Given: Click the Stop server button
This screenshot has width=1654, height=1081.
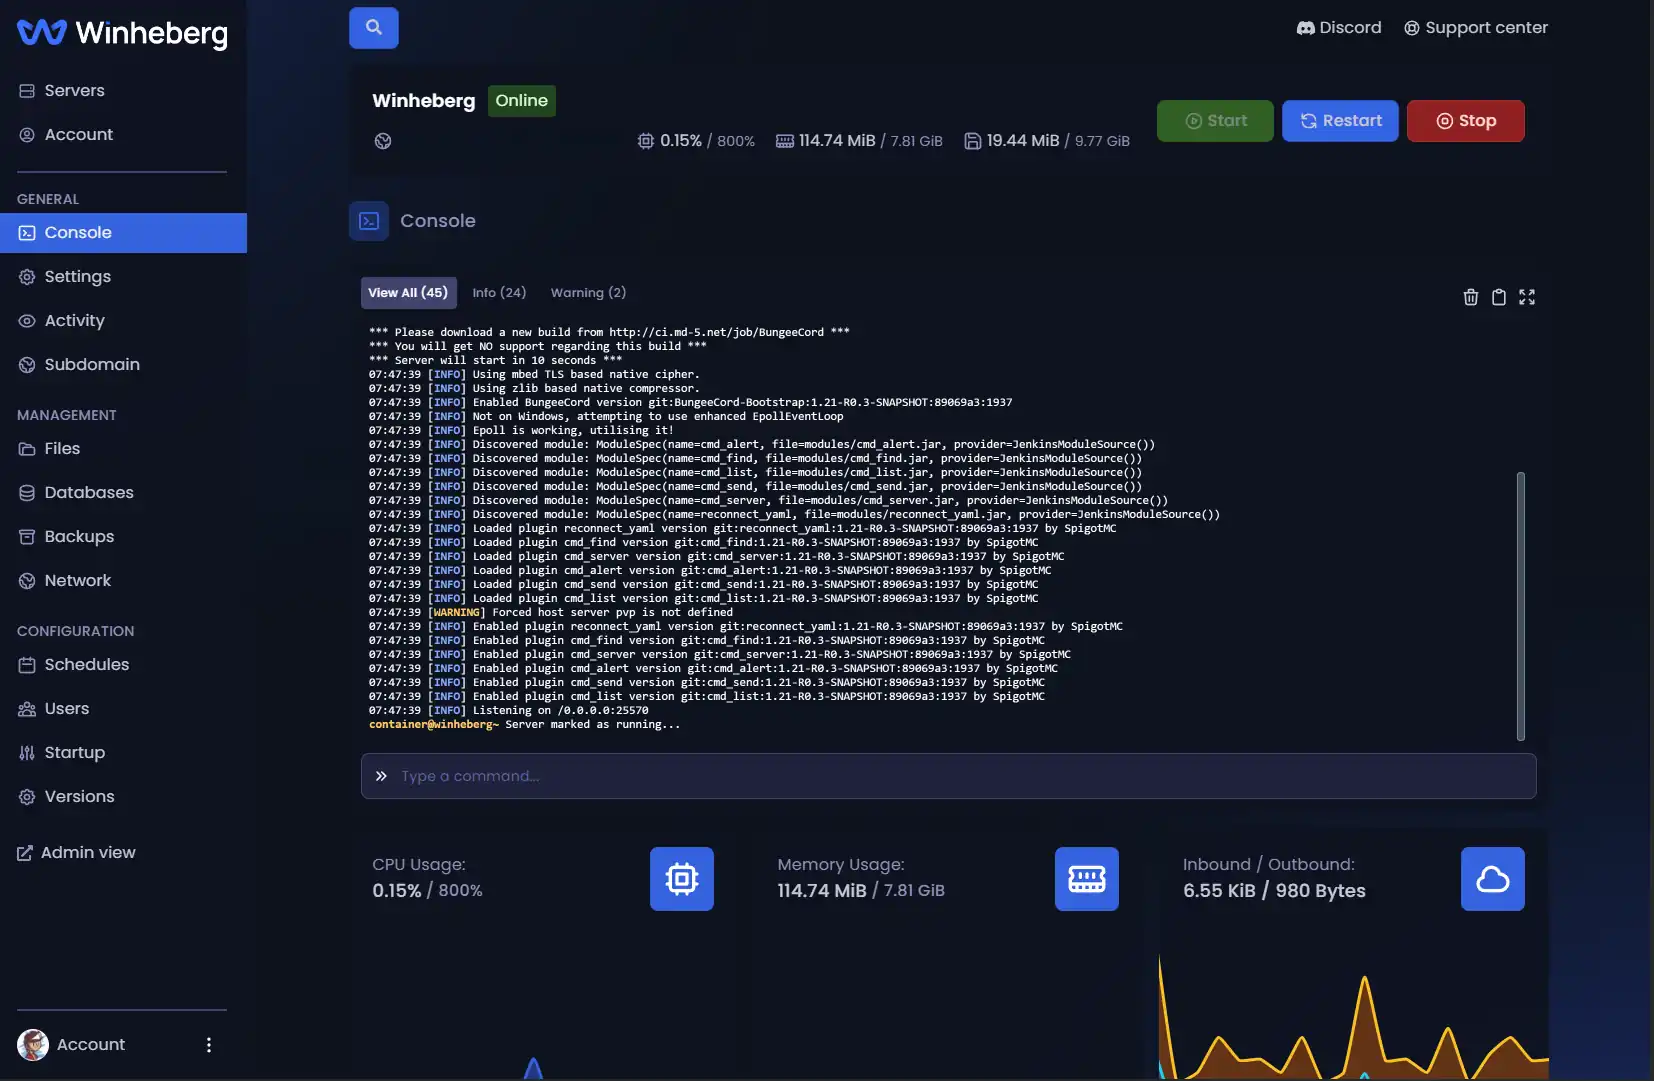Looking at the screenshot, I should click(x=1465, y=121).
